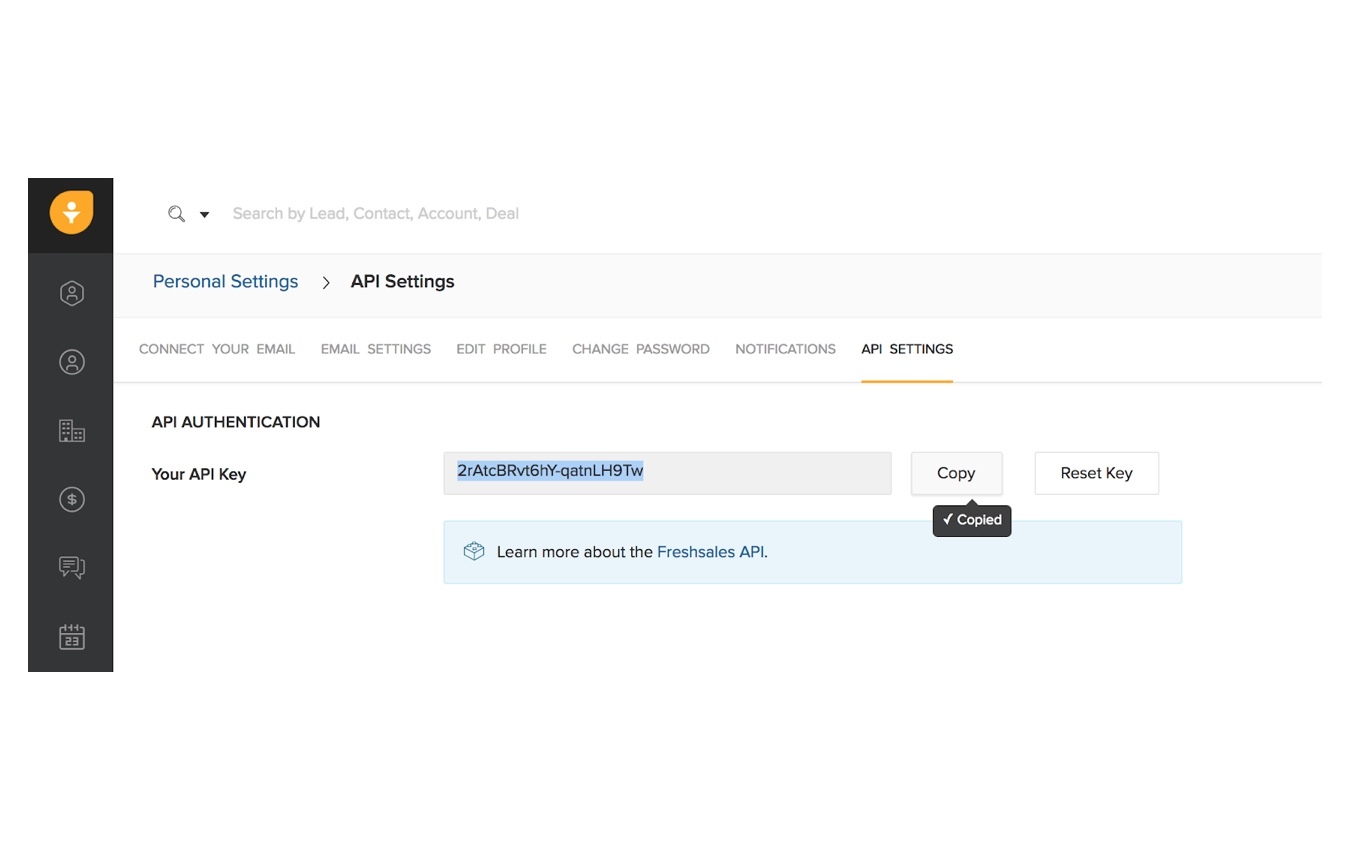This screenshot has height=850, width=1350.
Task: Open the Calendar icon in sidebar
Action: click(x=71, y=637)
